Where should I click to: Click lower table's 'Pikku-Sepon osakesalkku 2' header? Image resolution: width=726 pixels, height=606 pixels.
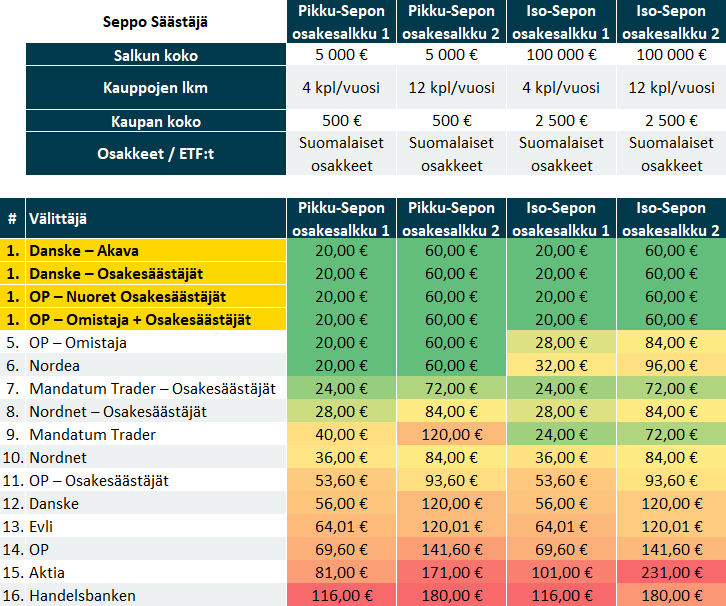[x=451, y=219]
